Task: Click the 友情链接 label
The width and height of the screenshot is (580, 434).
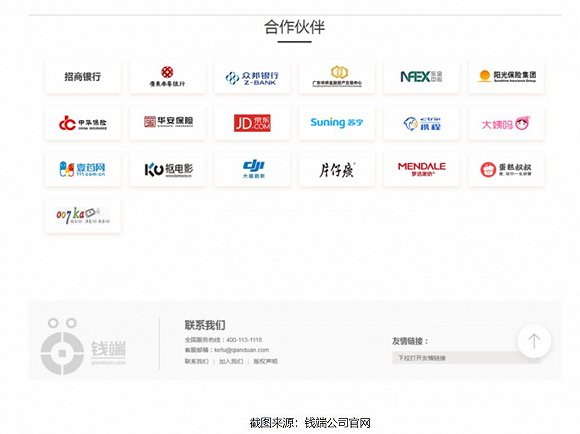Action: (x=410, y=341)
